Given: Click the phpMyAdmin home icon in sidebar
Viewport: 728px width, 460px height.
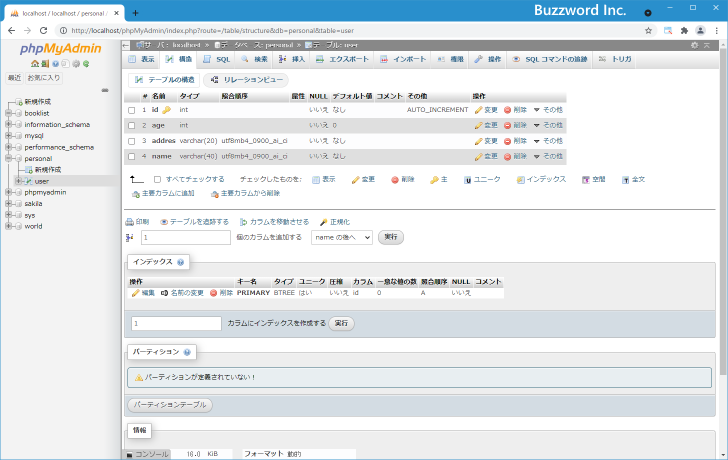Looking at the screenshot, I should coord(33,63).
